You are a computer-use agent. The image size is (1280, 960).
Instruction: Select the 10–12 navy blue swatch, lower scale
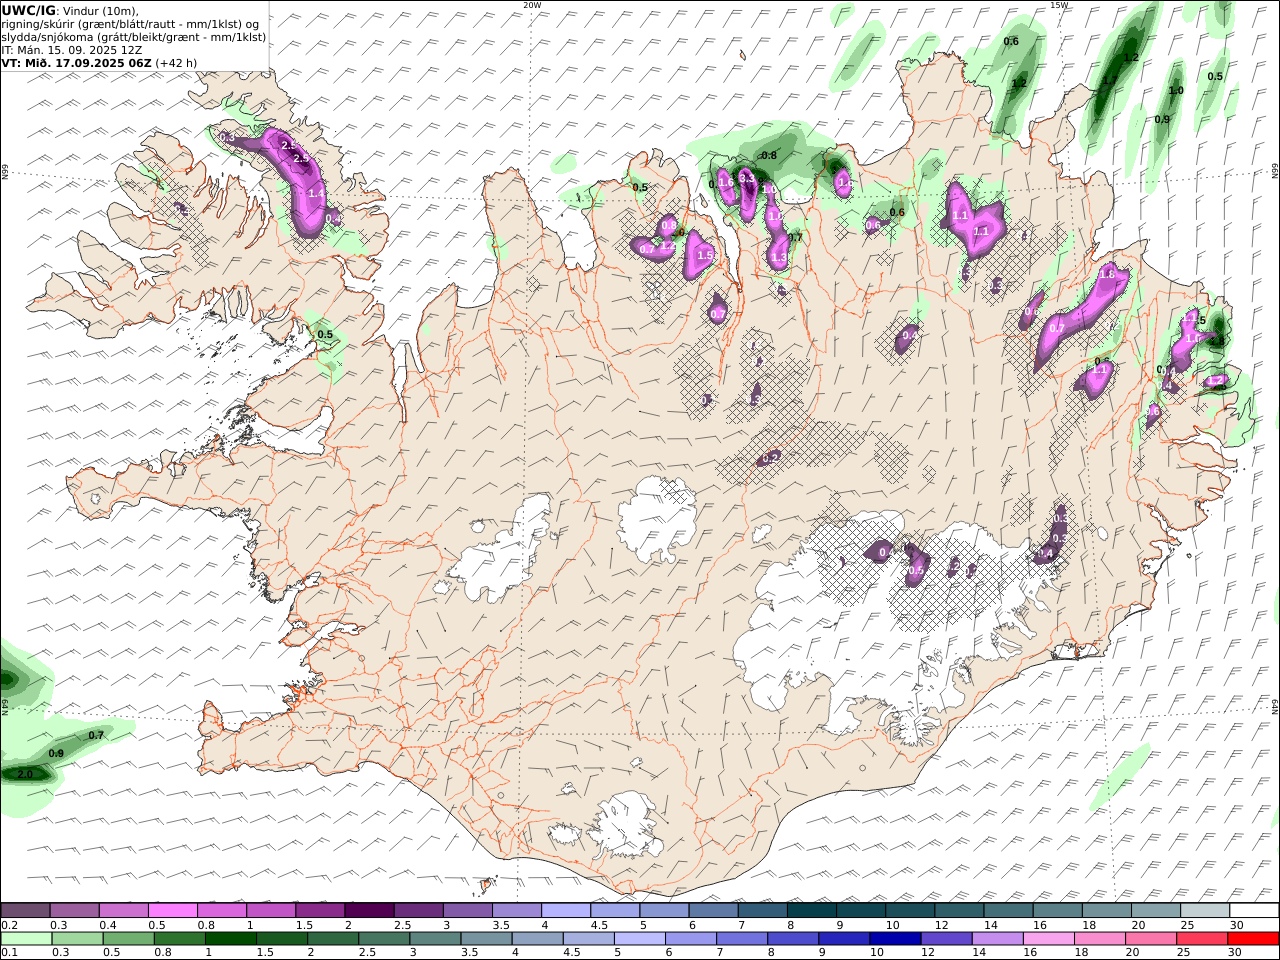coord(894,938)
